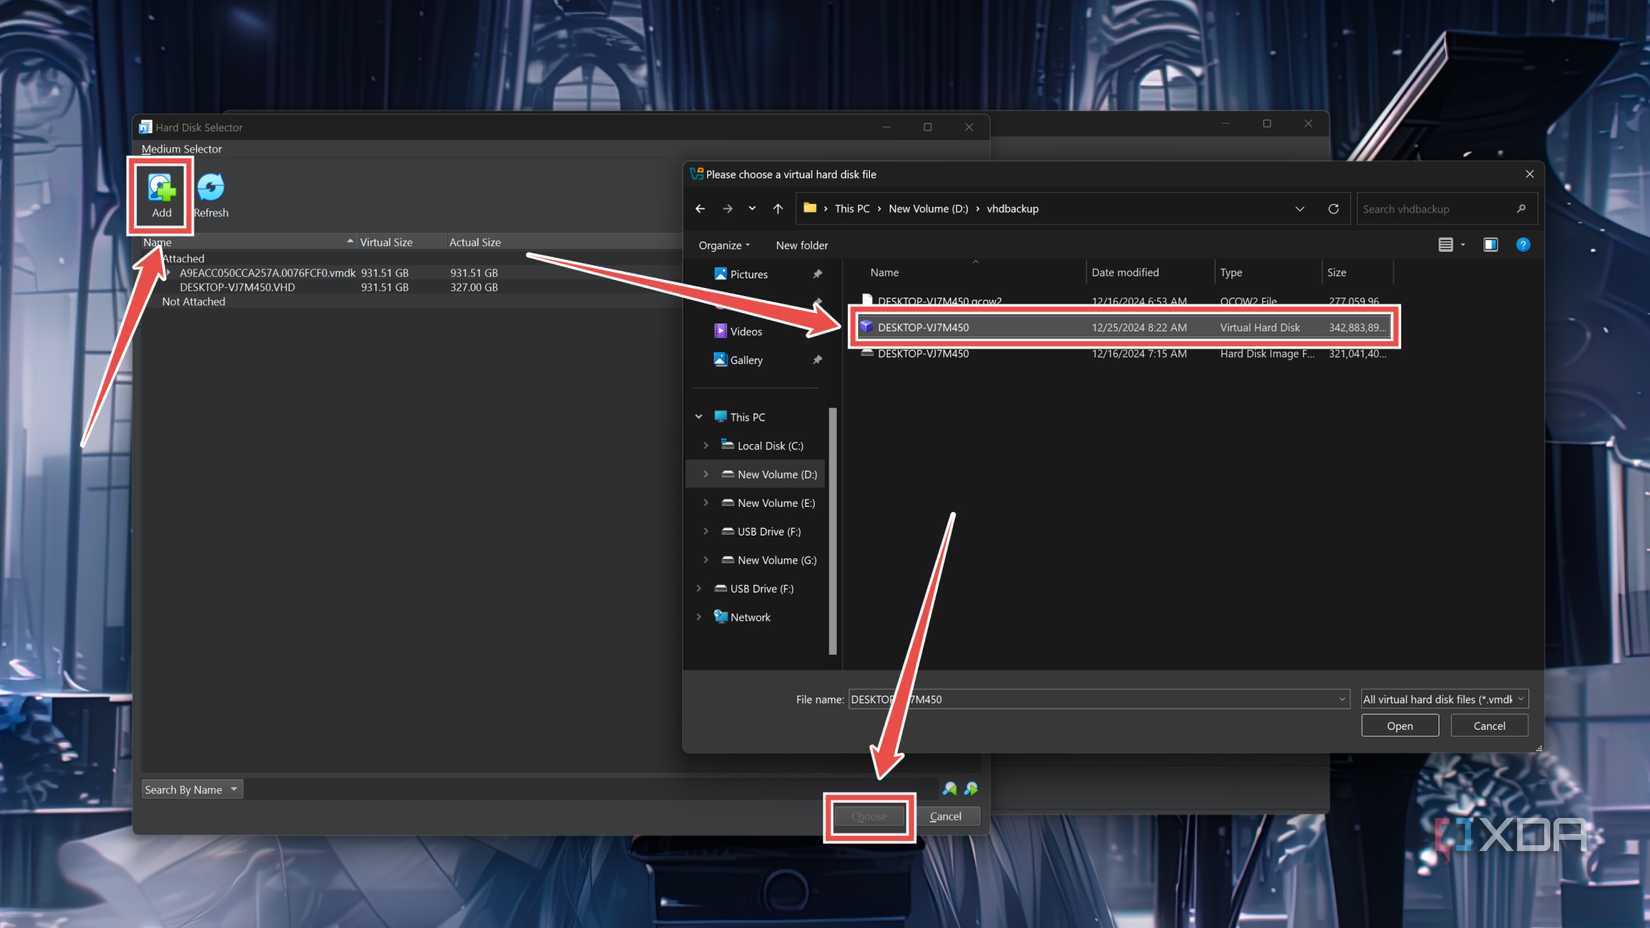Unpin Gallery from the navigation pane
The width and height of the screenshot is (1650, 928).
817,360
